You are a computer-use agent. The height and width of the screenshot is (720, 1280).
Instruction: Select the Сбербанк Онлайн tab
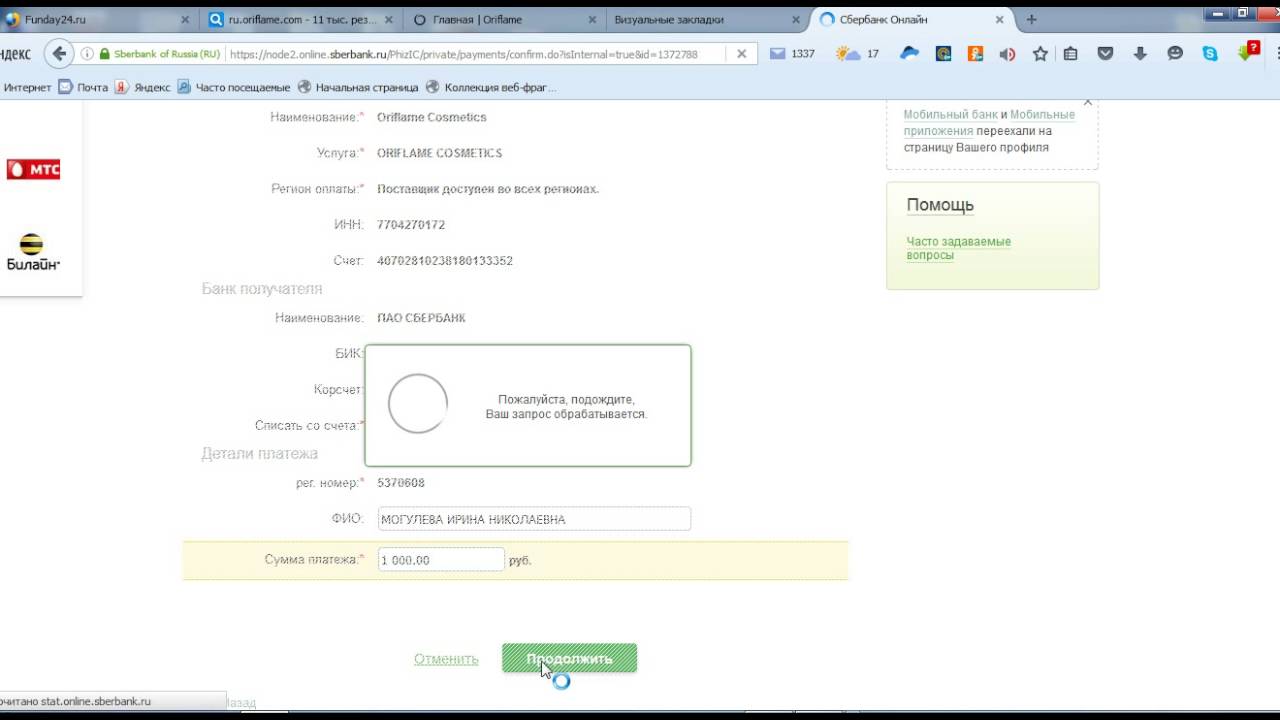pyautogui.click(x=910, y=20)
